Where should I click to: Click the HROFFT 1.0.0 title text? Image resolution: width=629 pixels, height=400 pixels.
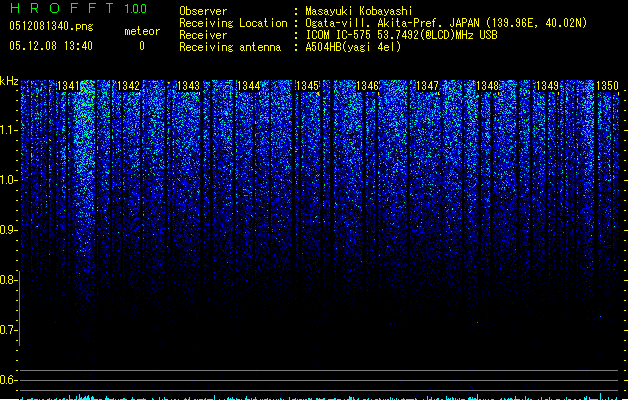coord(78,8)
